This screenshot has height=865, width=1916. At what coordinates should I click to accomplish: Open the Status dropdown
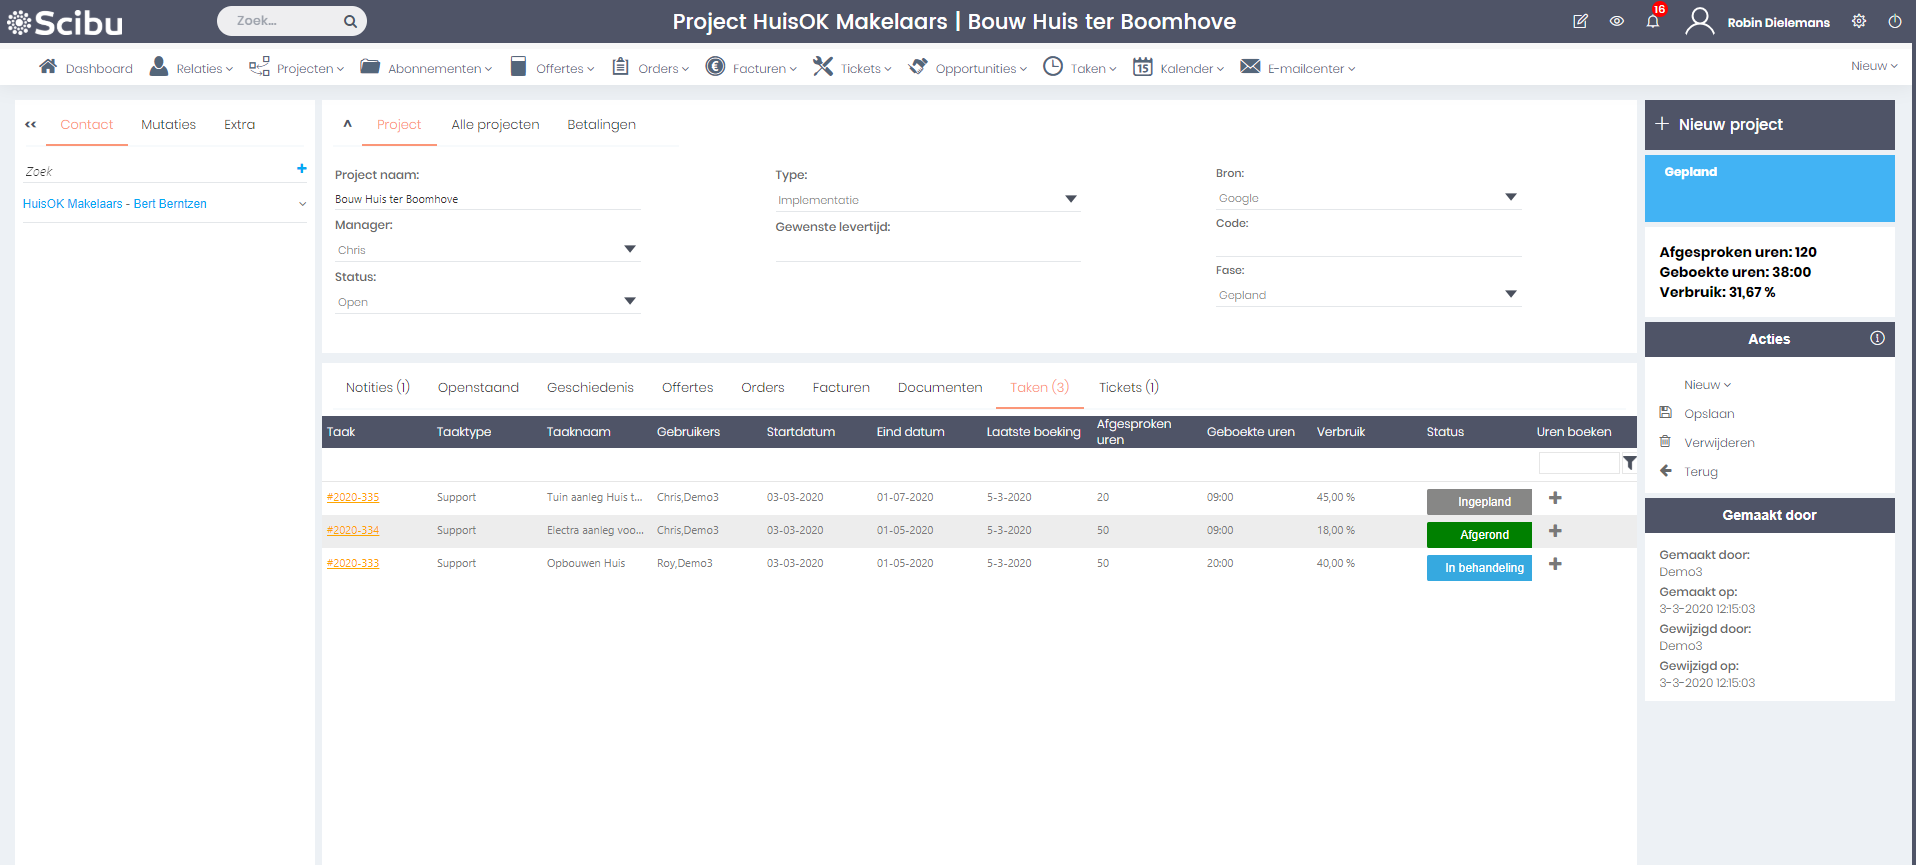click(487, 302)
